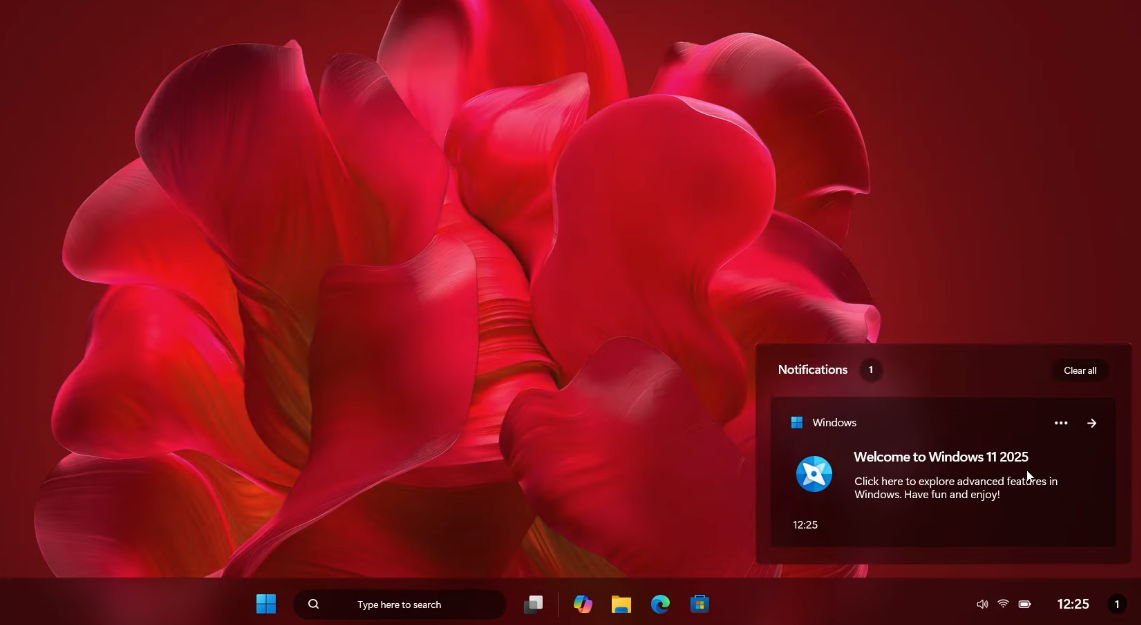Open the Welcome to Windows 11 2025 notification
The image size is (1141, 625).
click(940, 457)
